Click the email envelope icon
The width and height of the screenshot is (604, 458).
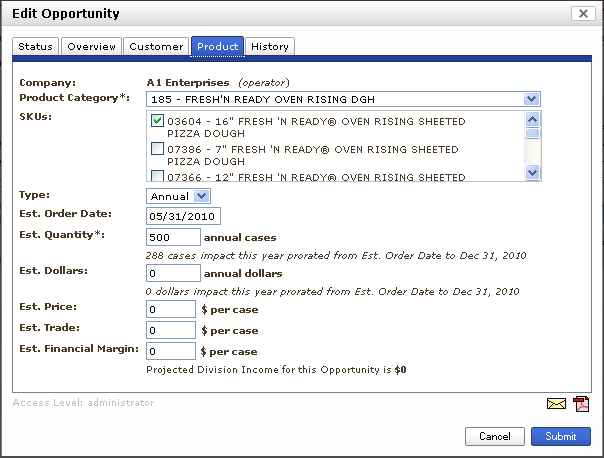556,404
